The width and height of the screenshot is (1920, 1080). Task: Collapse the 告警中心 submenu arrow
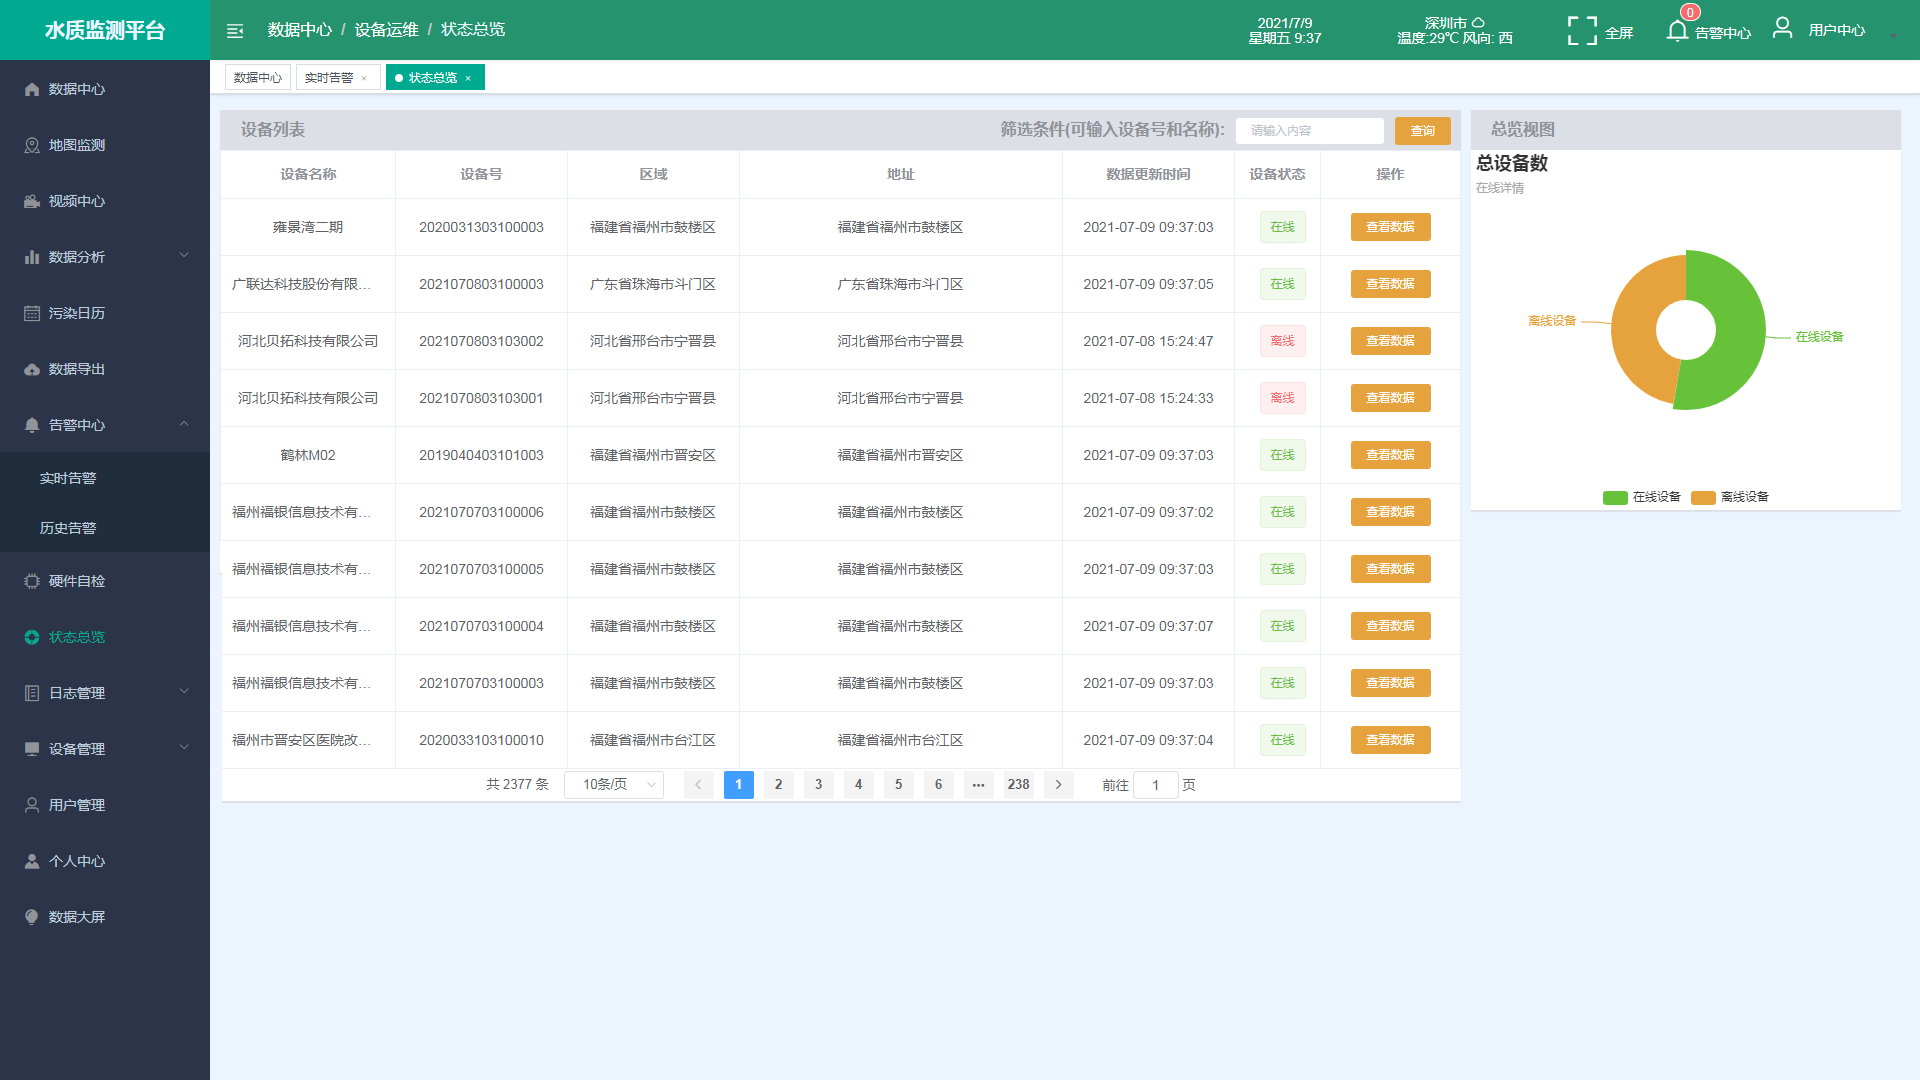[184, 424]
